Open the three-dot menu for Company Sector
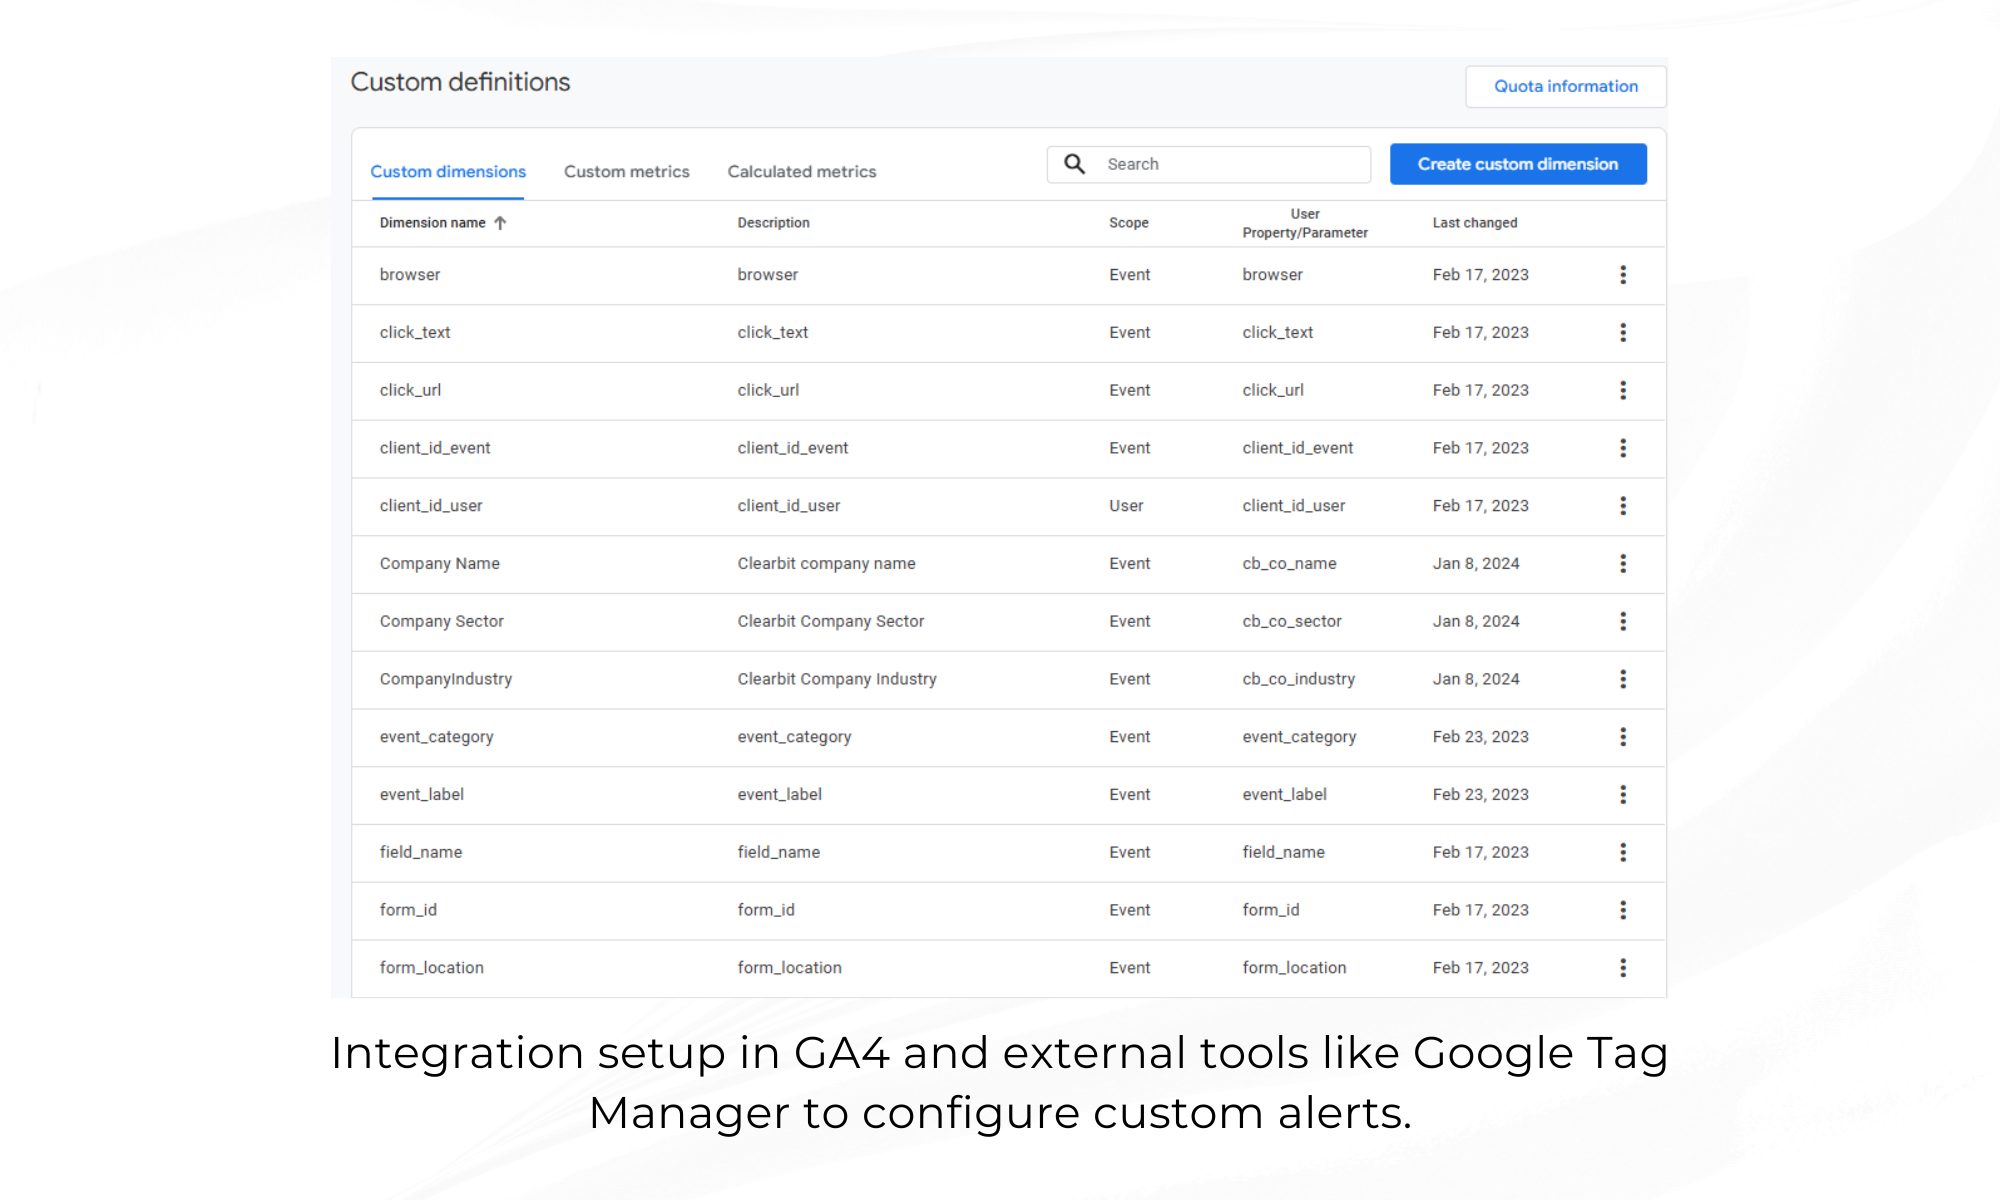Screen dimensions: 2000x1200 click(x=1622, y=622)
